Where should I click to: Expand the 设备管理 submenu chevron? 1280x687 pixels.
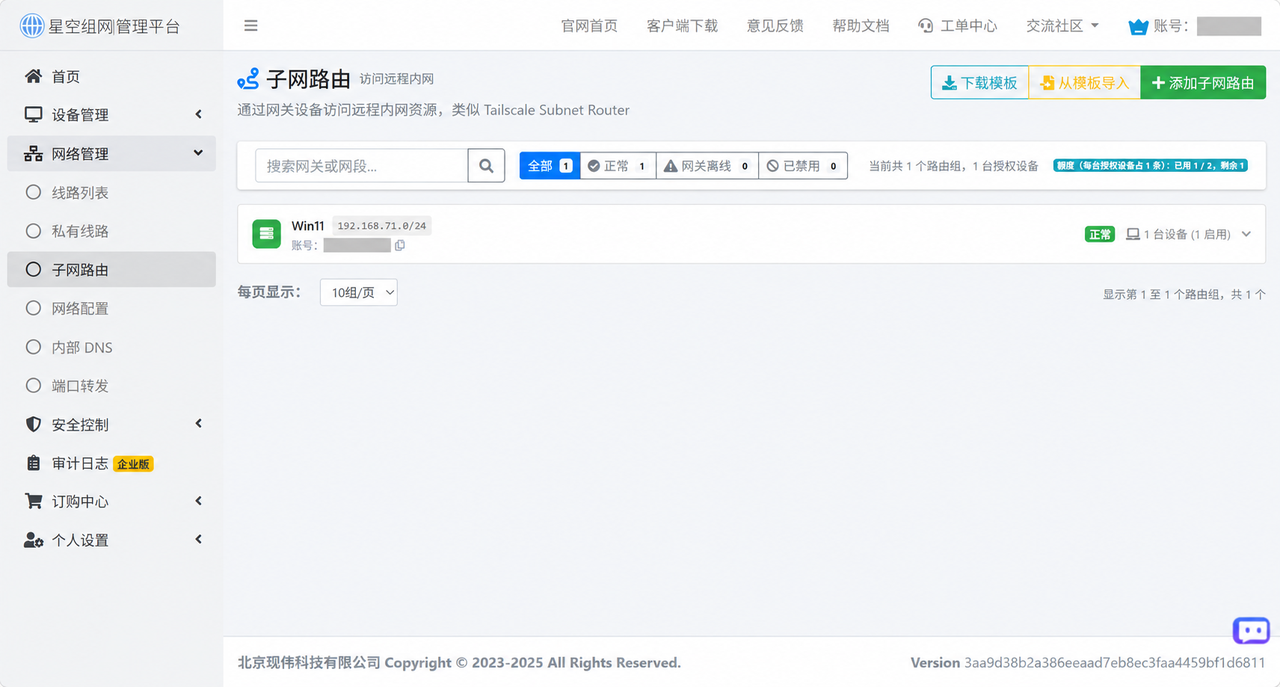(x=198, y=114)
